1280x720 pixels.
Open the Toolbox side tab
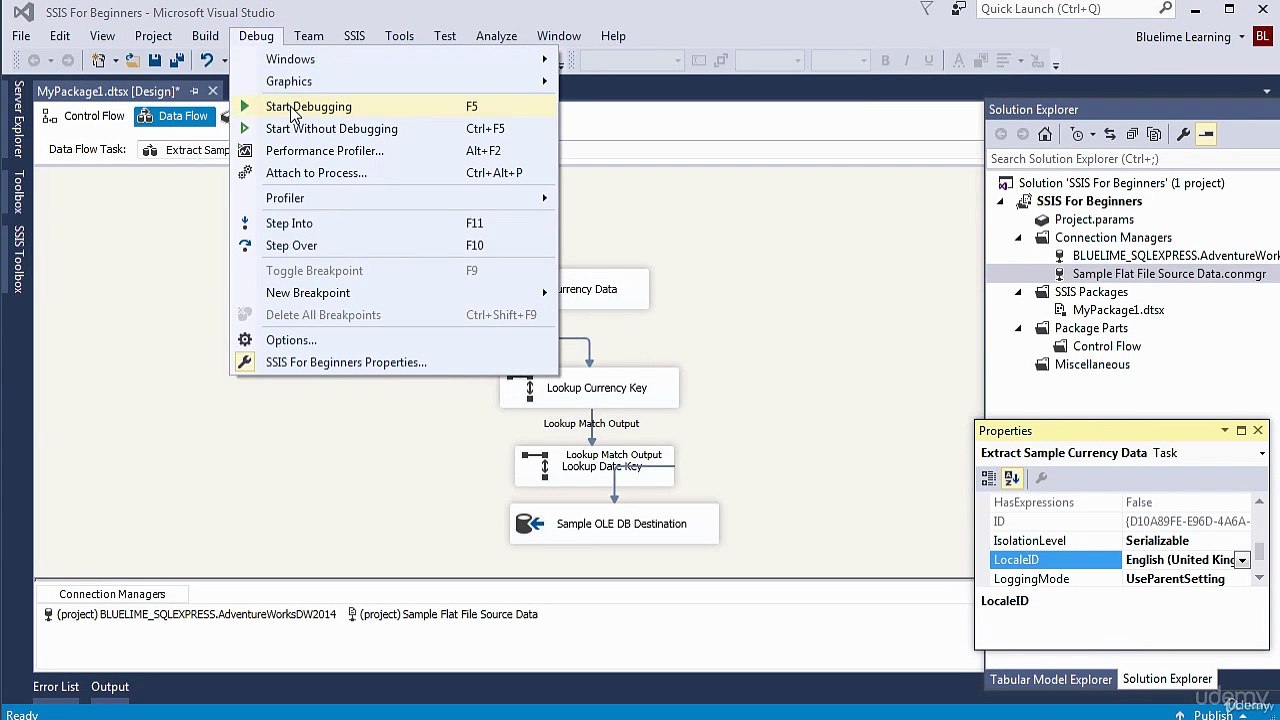[x=18, y=192]
